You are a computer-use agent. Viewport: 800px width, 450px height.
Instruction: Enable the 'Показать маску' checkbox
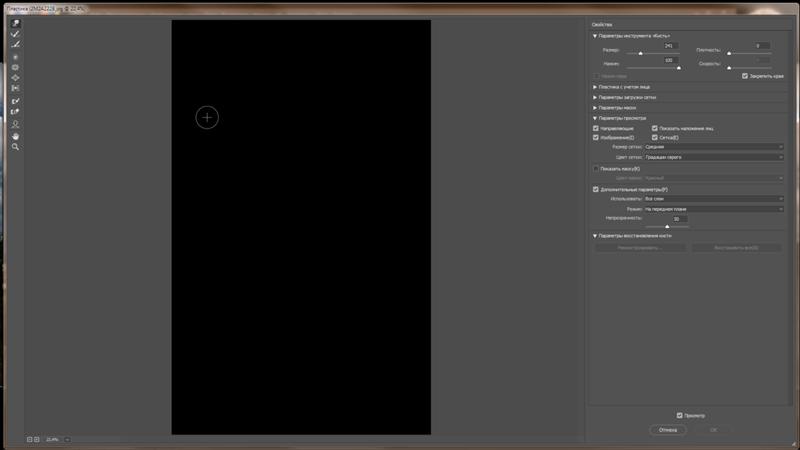(595, 169)
